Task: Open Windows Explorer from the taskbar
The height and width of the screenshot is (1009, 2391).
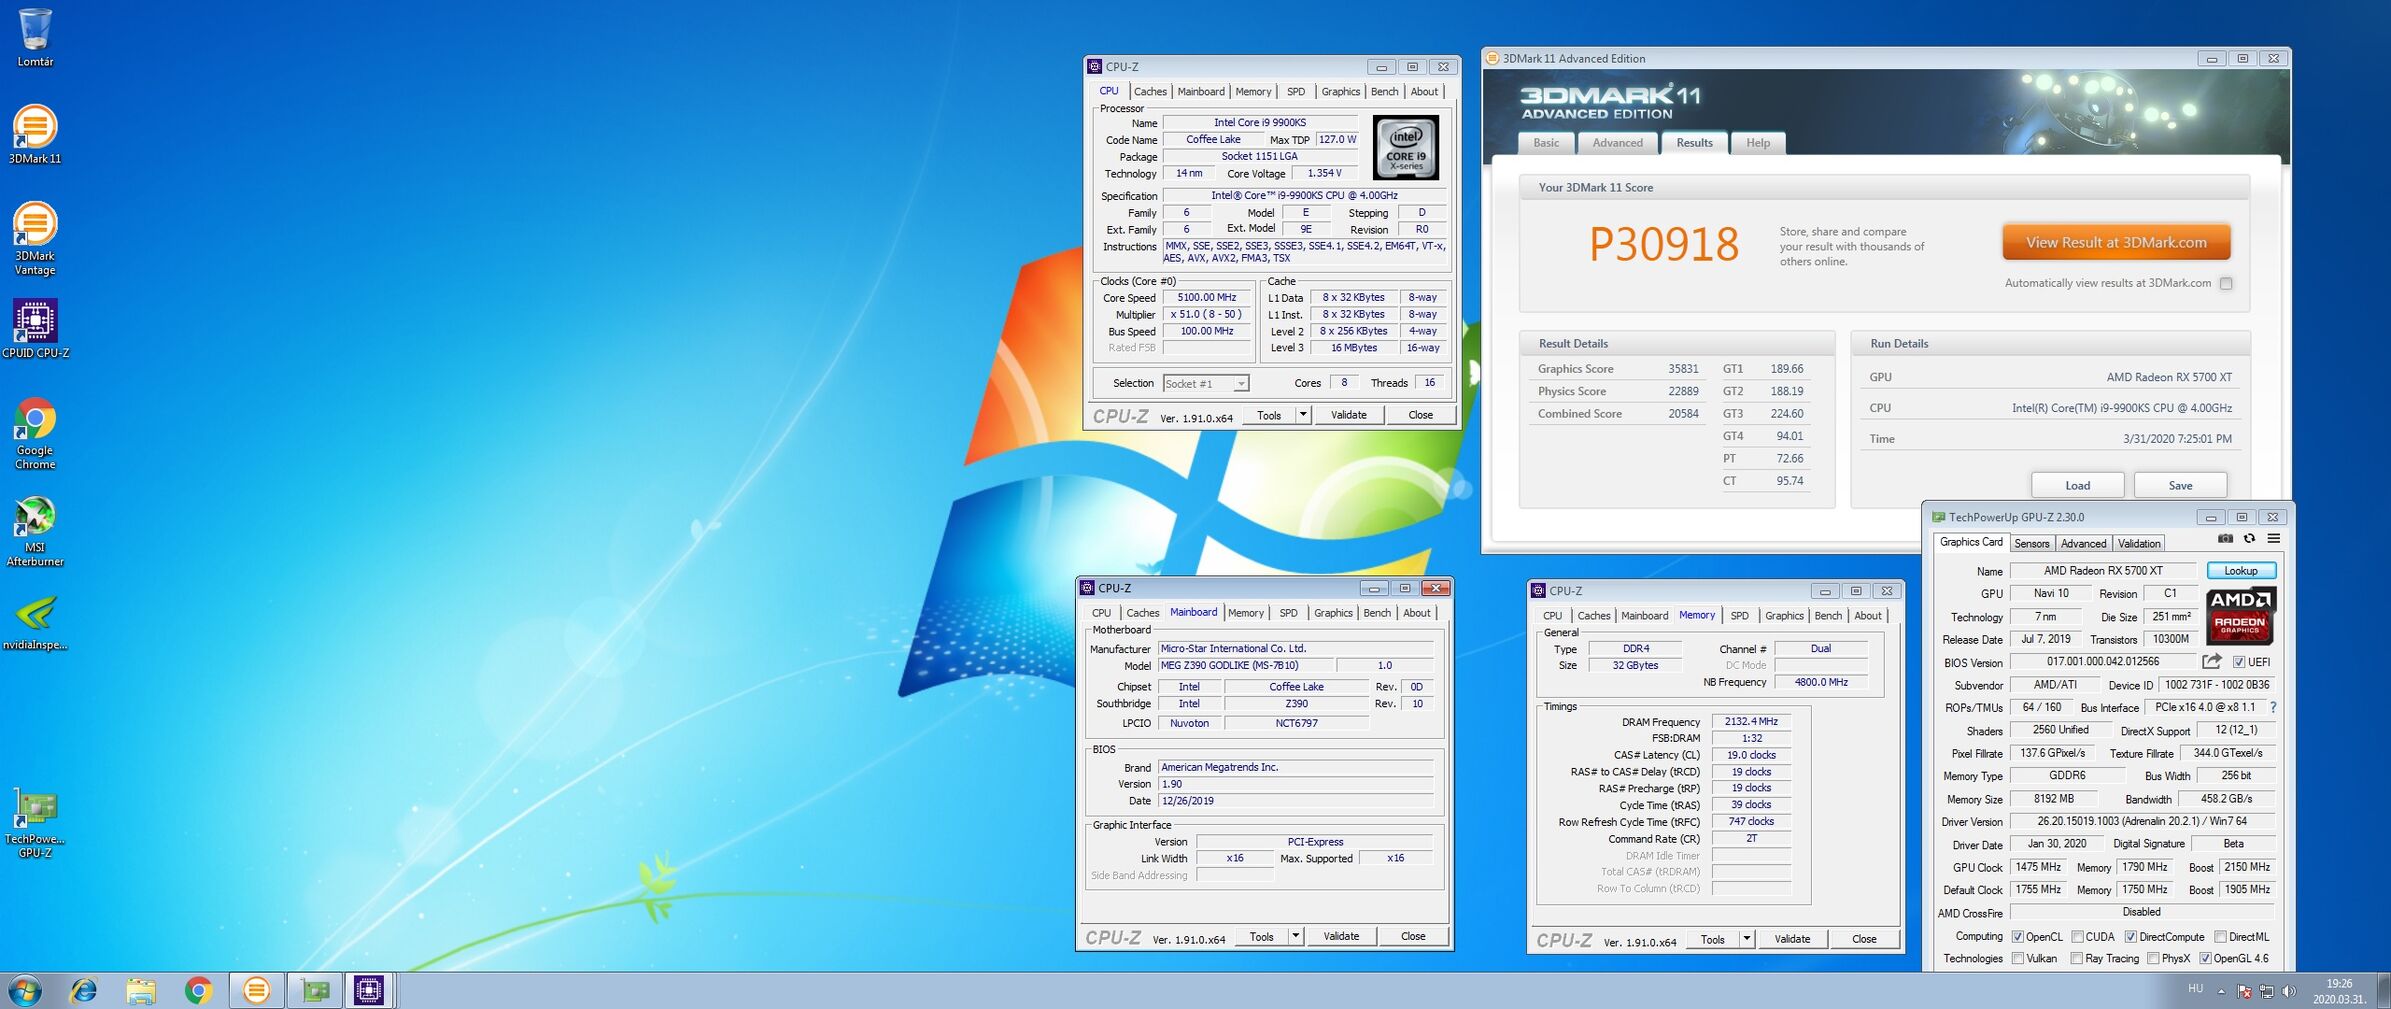Action: tap(141, 990)
